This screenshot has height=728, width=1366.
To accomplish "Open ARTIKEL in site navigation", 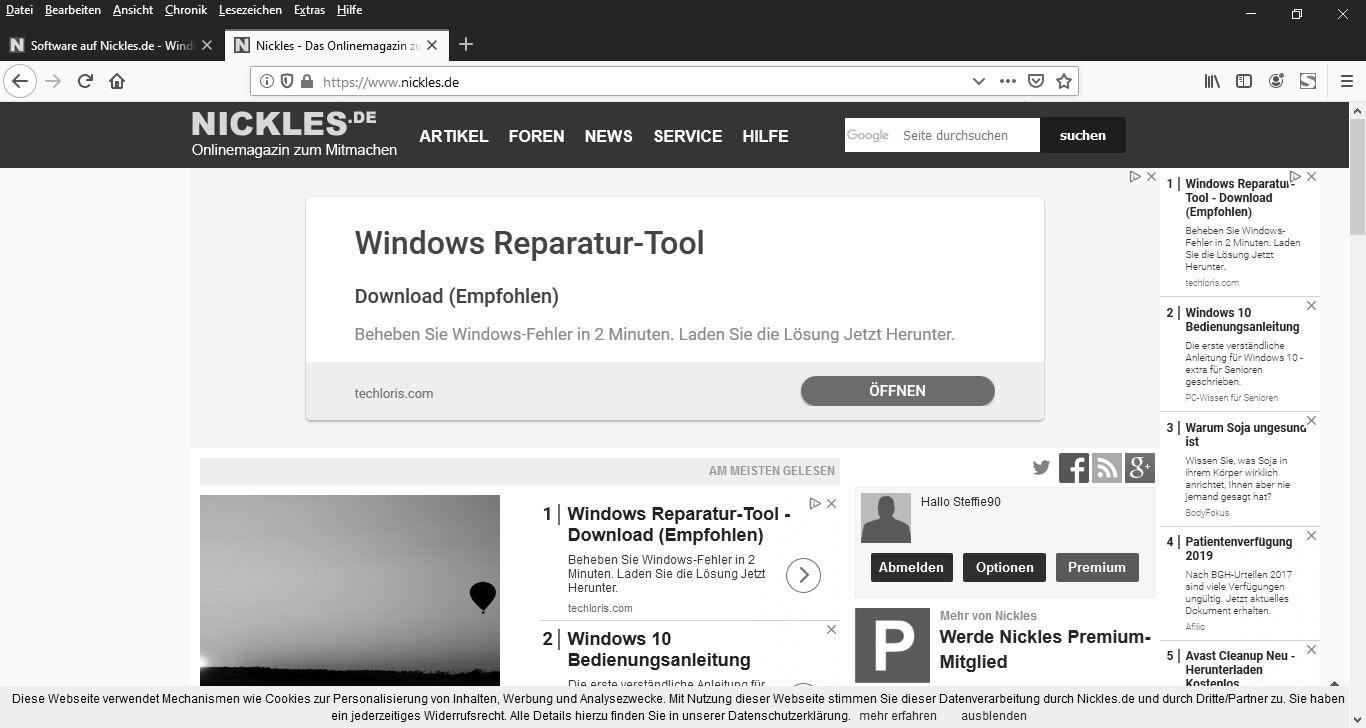I will 454,136.
